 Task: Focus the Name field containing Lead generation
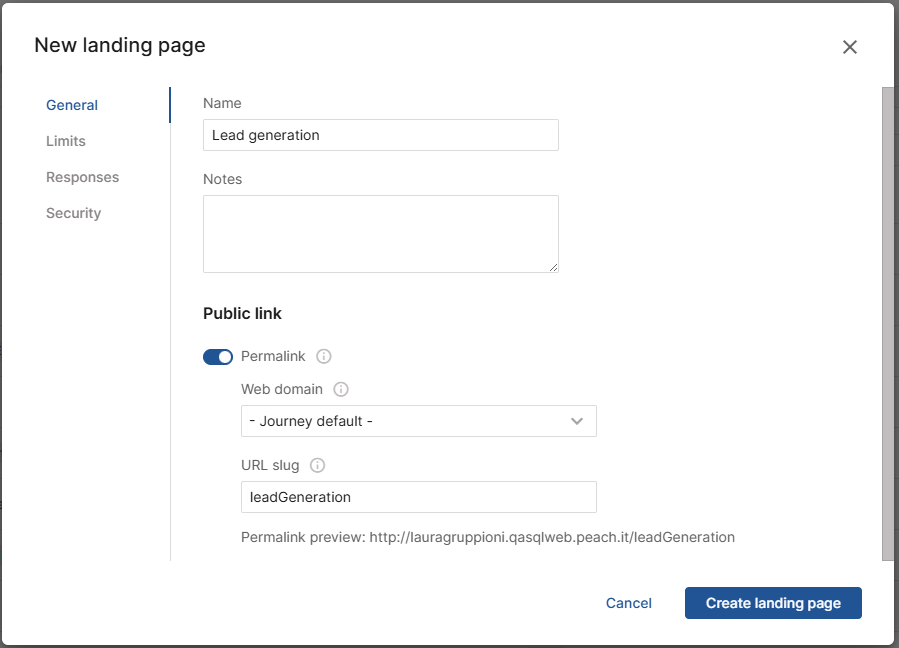(380, 135)
